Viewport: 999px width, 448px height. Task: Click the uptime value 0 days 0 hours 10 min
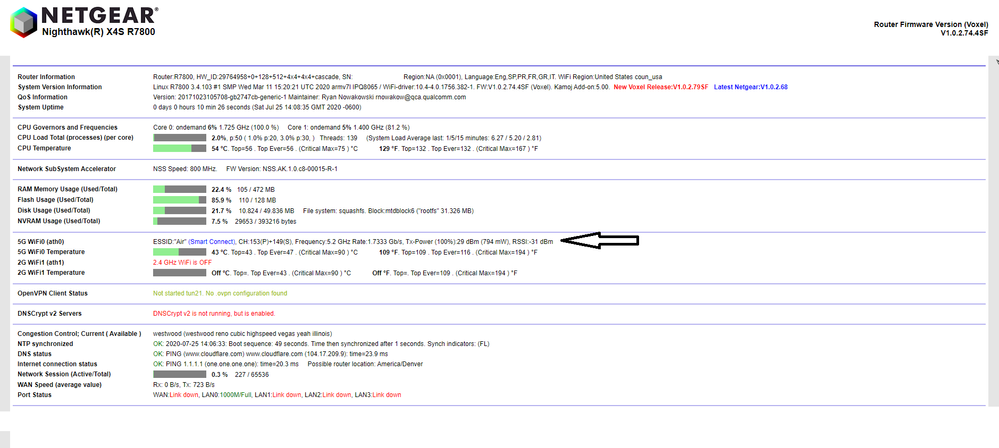pyautogui.click(x=257, y=107)
